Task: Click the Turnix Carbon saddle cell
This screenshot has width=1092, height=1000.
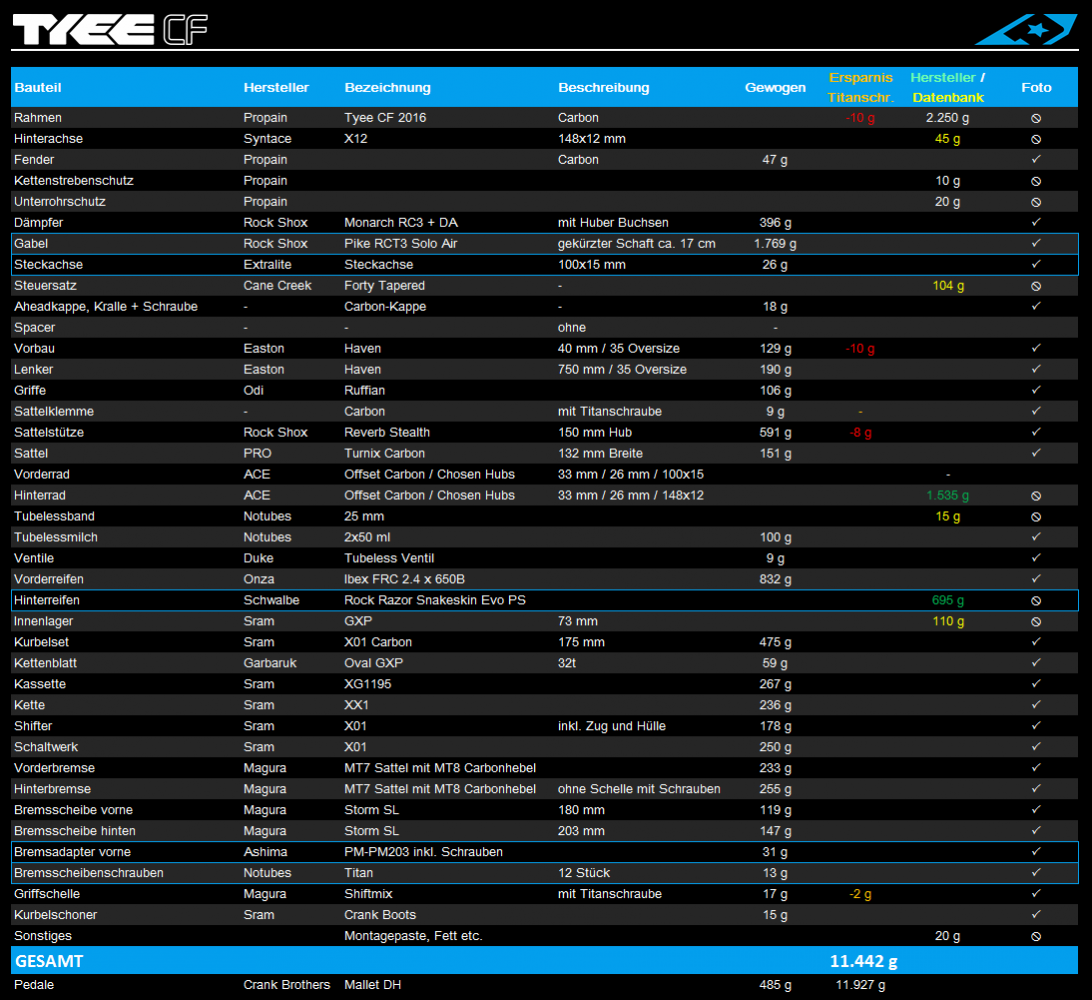Action: click(x=384, y=453)
